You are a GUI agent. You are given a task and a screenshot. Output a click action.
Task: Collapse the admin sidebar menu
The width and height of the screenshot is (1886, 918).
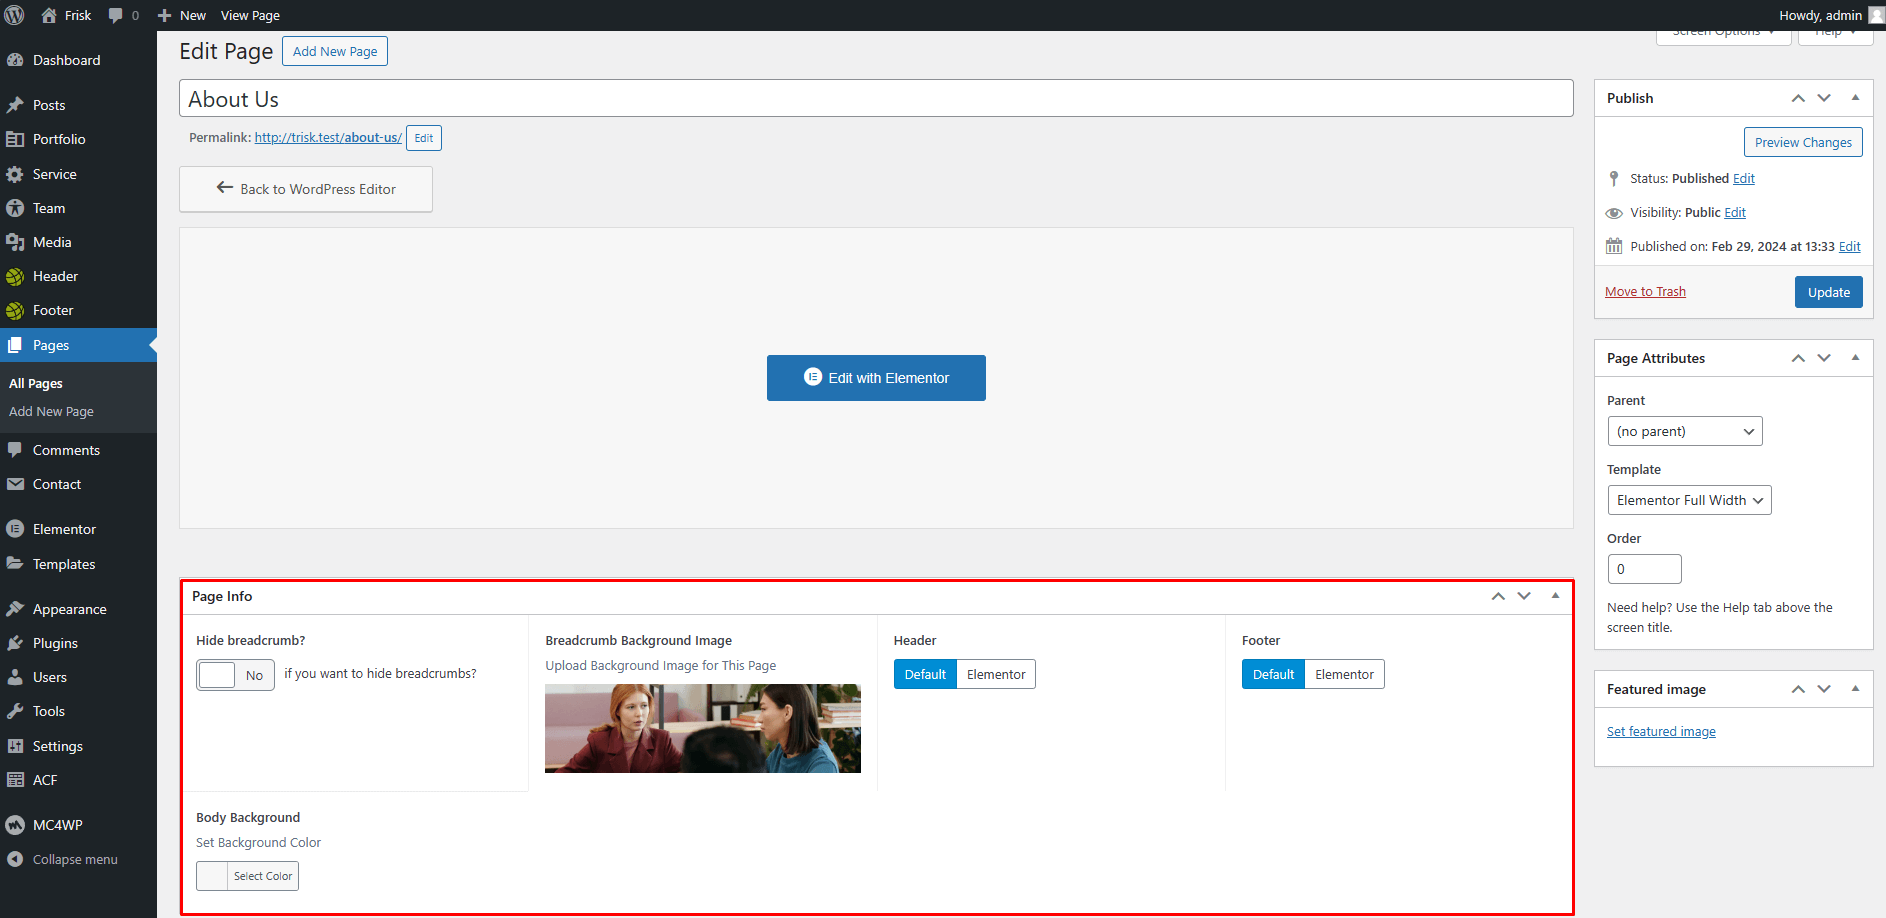[74, 859]
